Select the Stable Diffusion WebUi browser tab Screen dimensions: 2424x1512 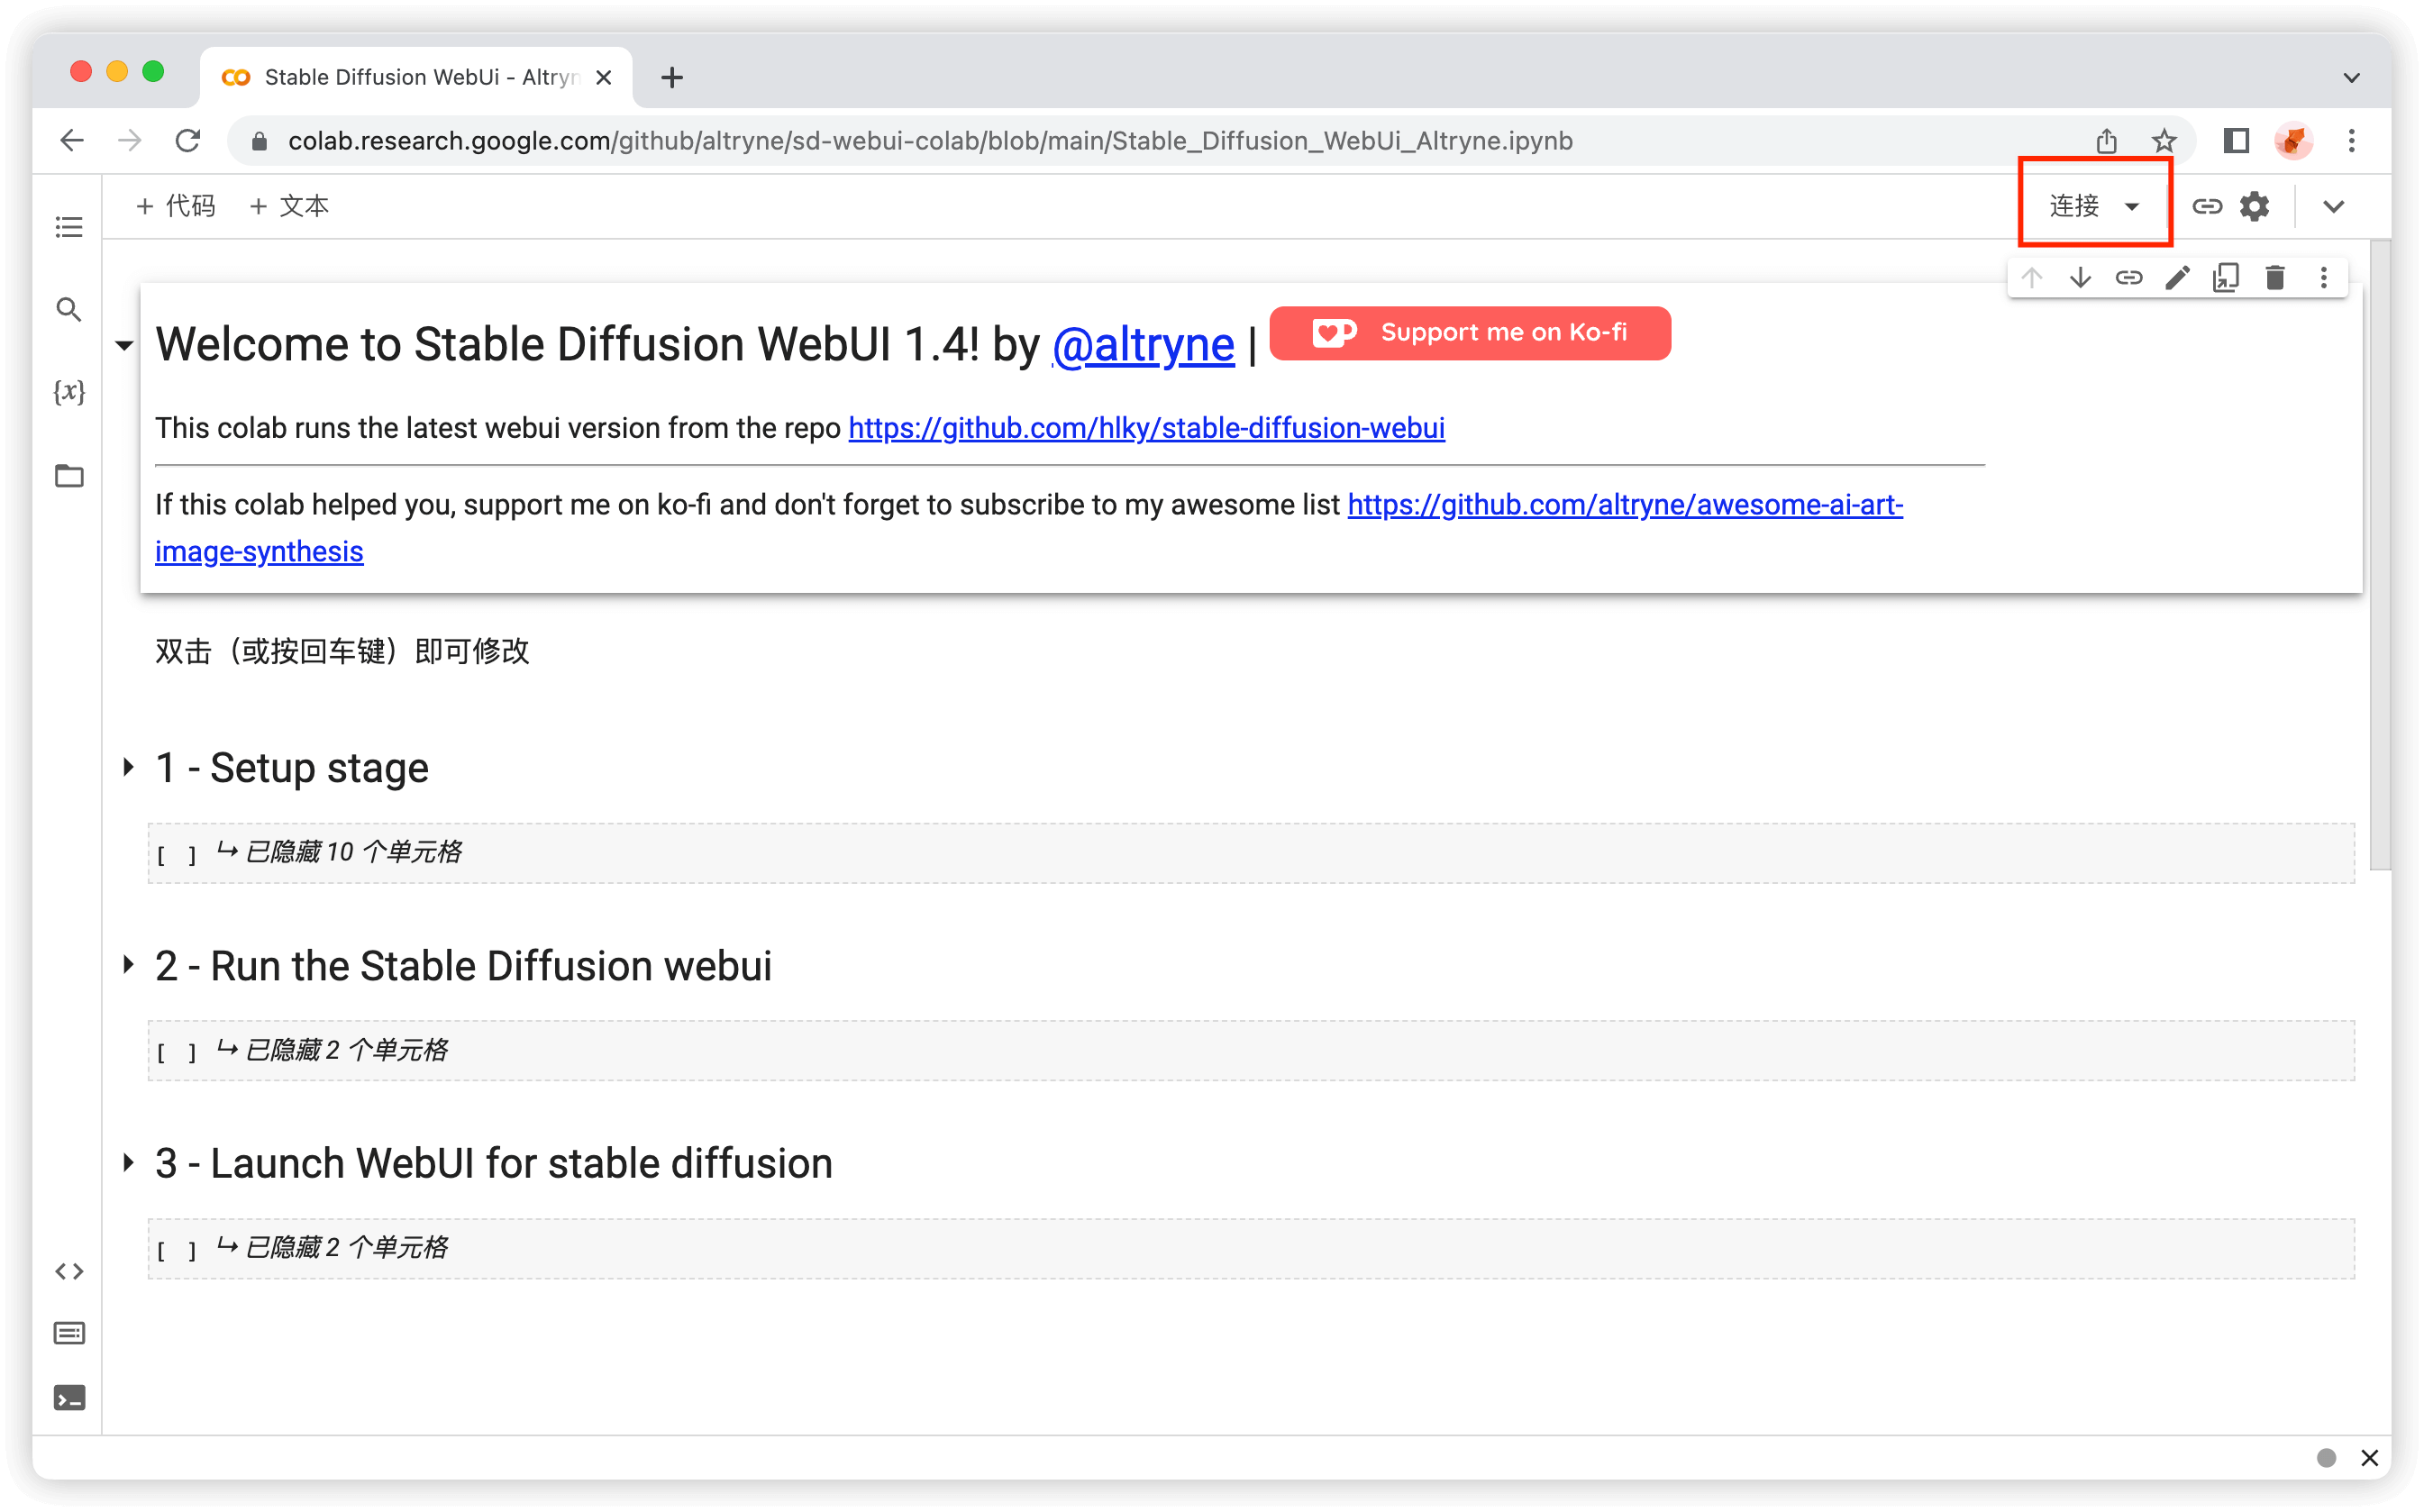click(416, 77)
